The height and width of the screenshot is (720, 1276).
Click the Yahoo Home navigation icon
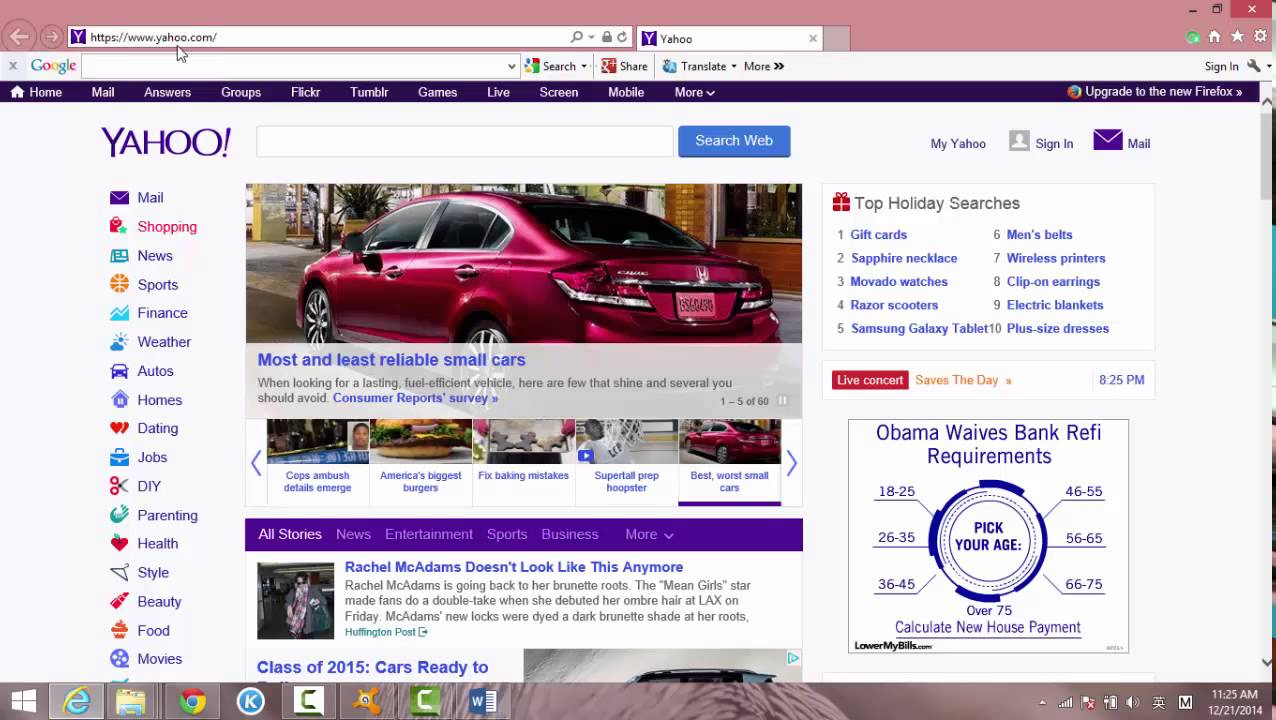17,92
